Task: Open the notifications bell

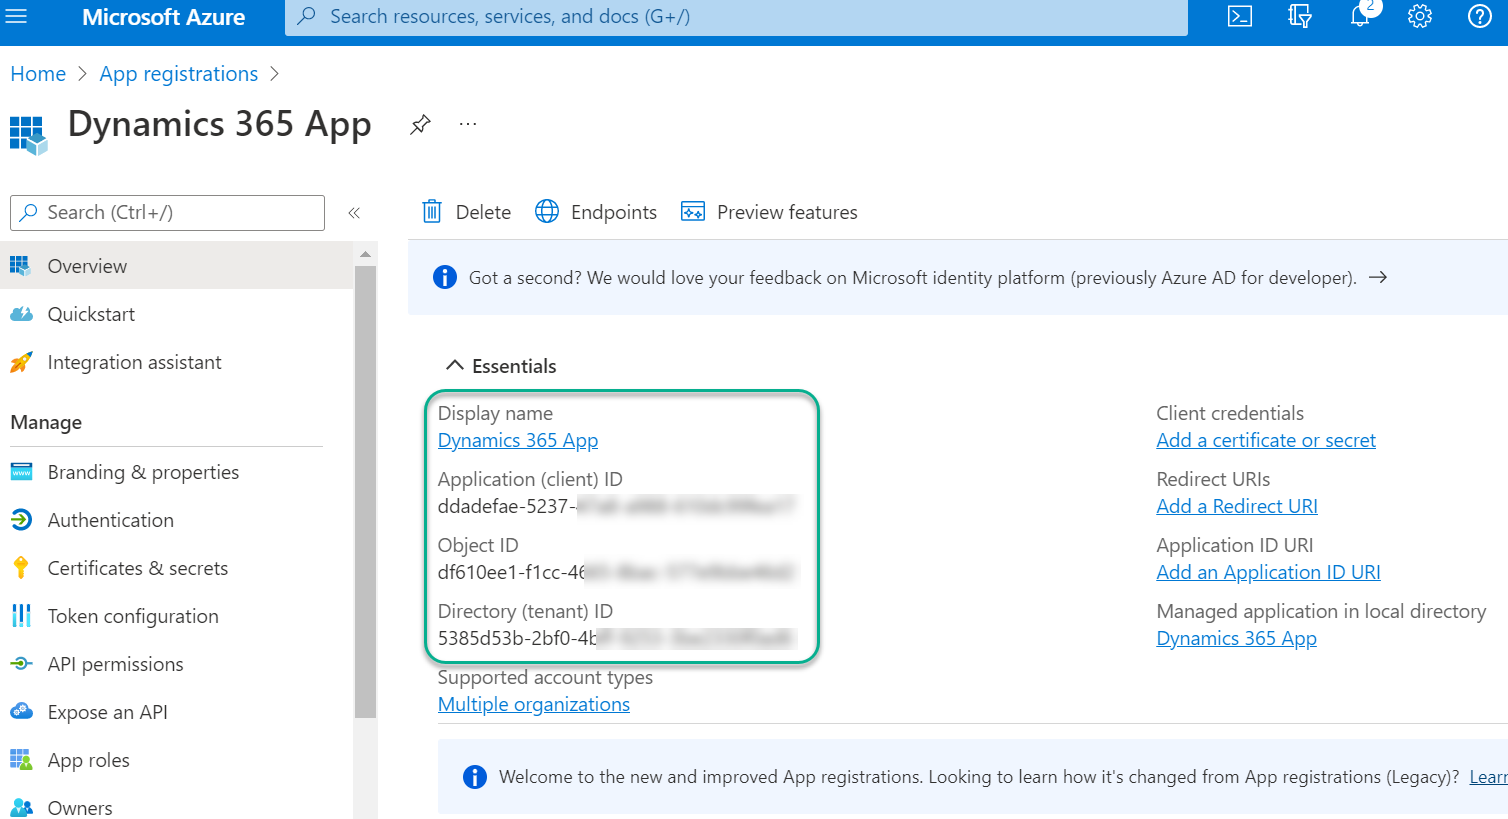Action: [x=1360, y=16]
